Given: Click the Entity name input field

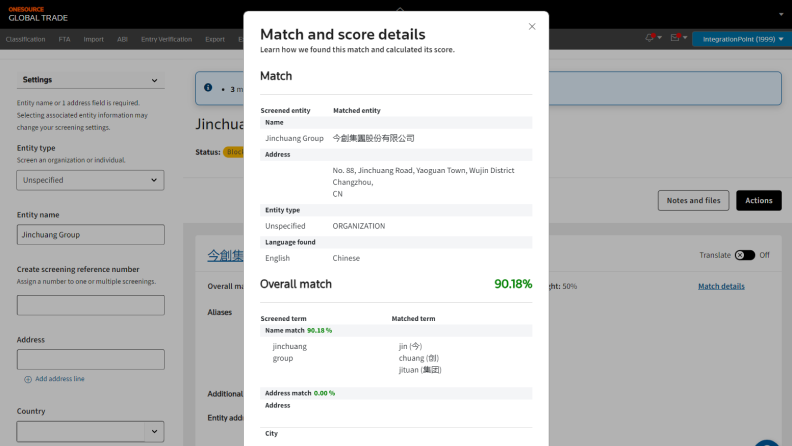Looking at the screenshot, I should point(90,234).
